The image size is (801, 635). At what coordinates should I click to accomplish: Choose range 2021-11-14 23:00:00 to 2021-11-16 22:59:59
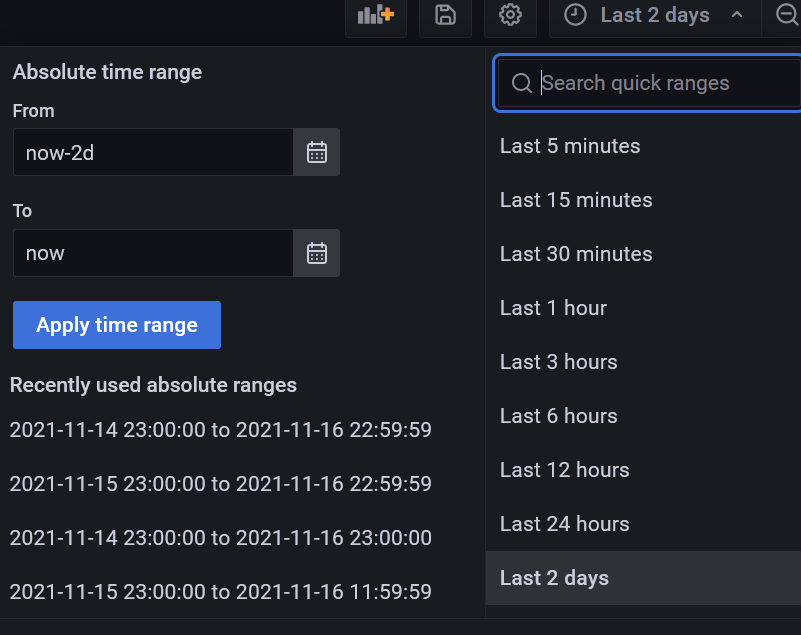(220, 429)
